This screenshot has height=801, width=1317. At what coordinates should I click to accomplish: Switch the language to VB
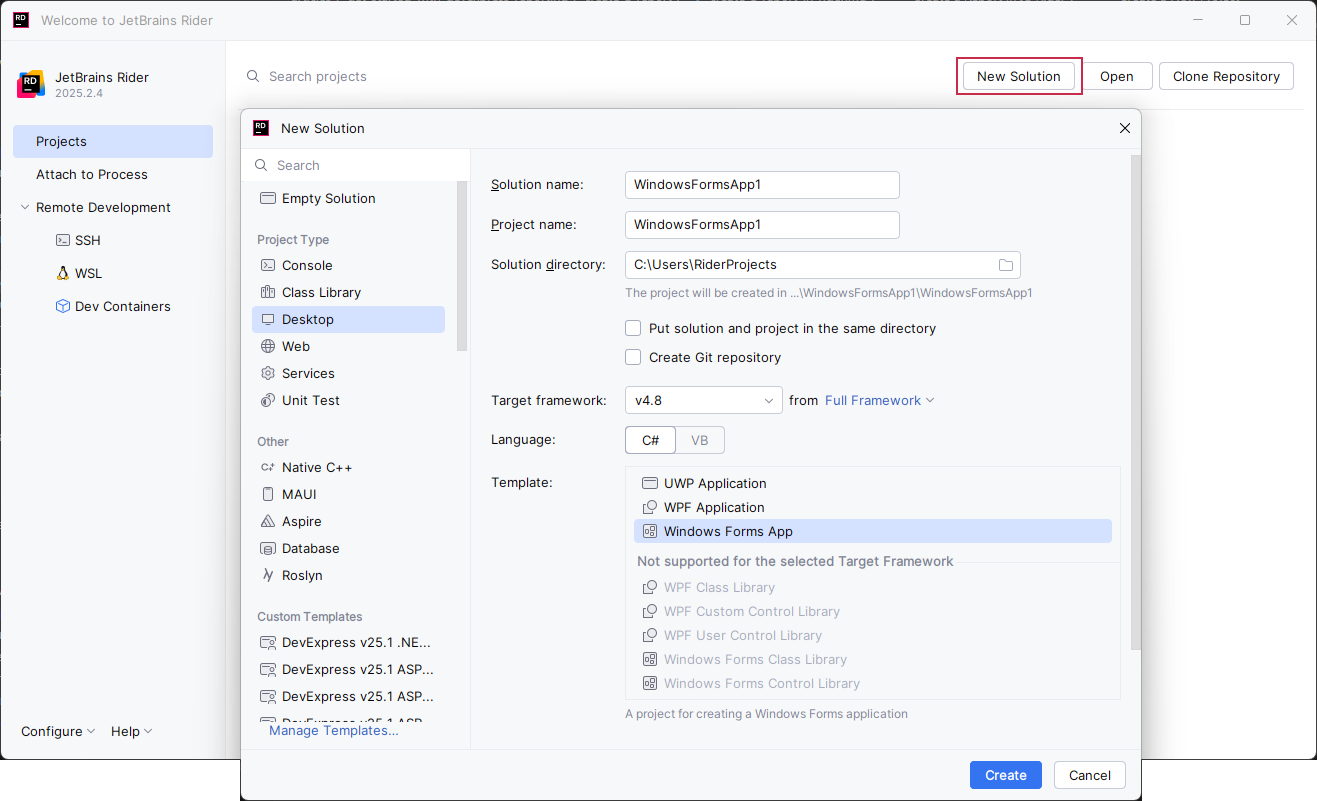coord(699,439)
